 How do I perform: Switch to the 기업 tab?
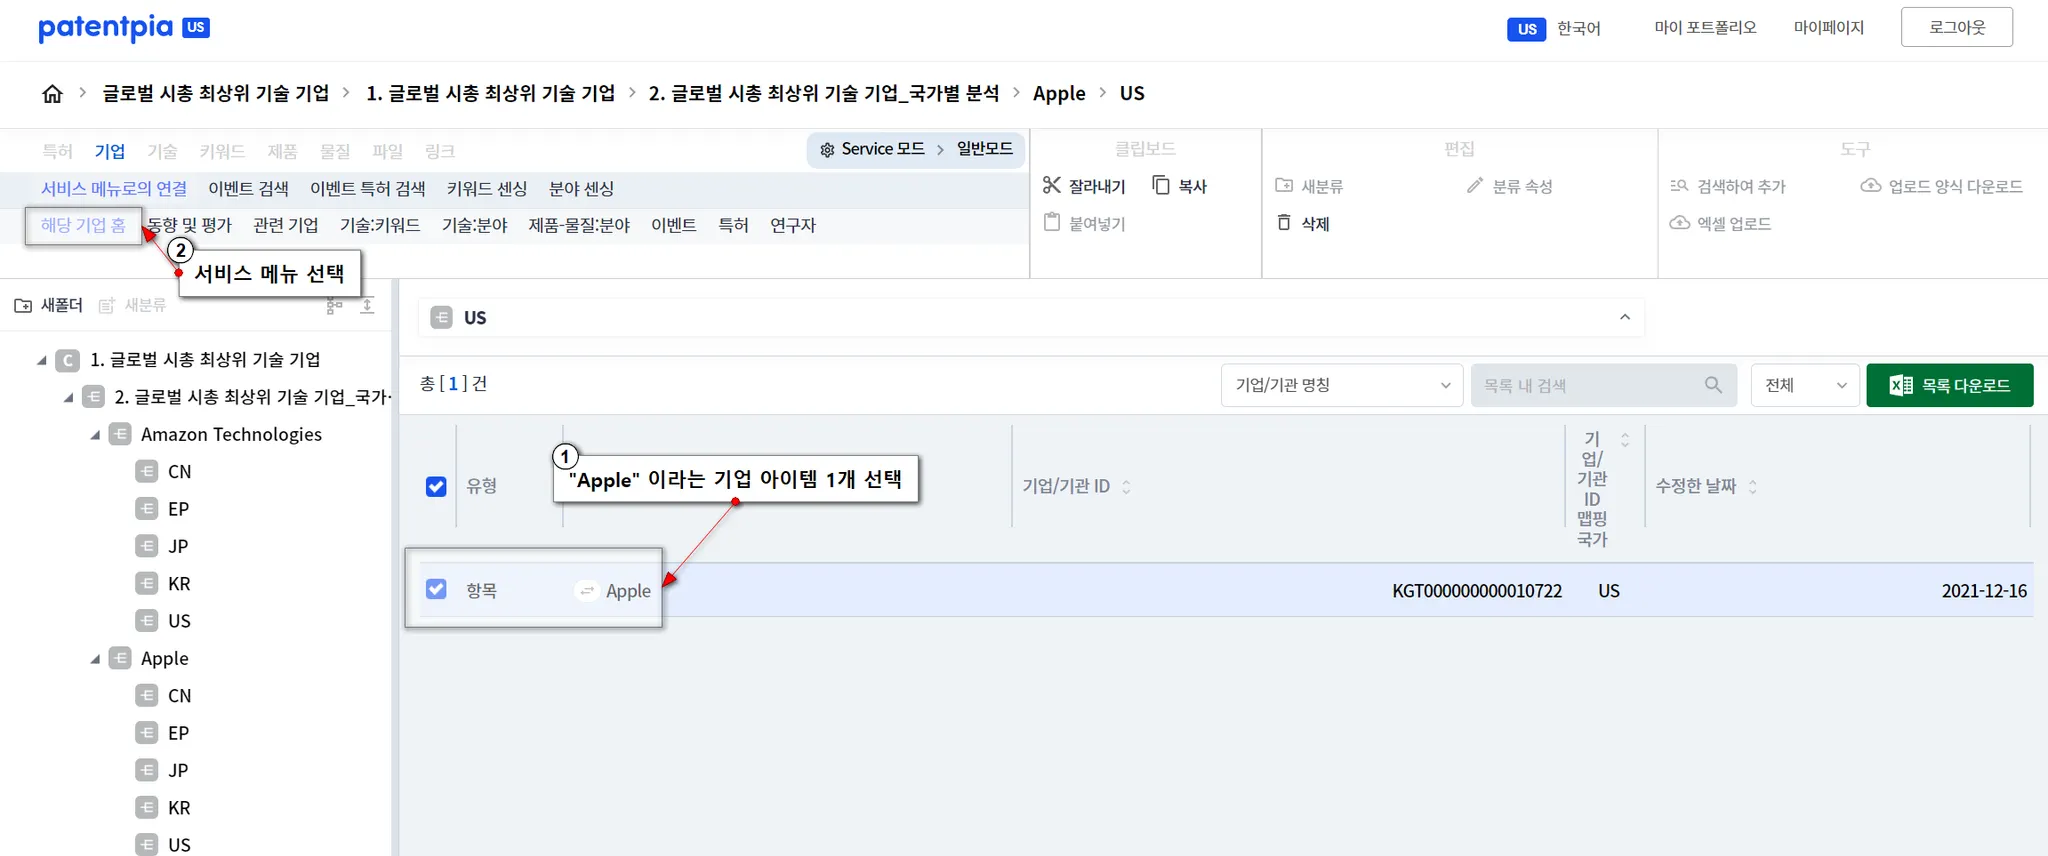(x=110, y=151)
